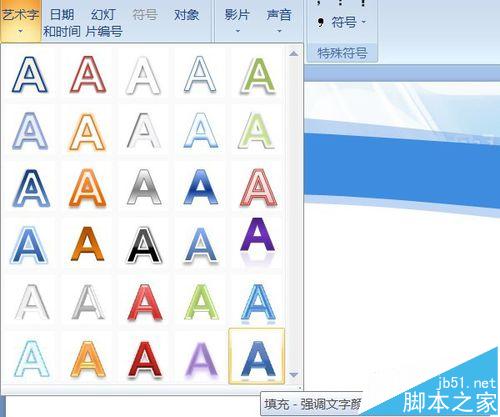Choose orange bevel outline WordArt, third row

[88, 188]
